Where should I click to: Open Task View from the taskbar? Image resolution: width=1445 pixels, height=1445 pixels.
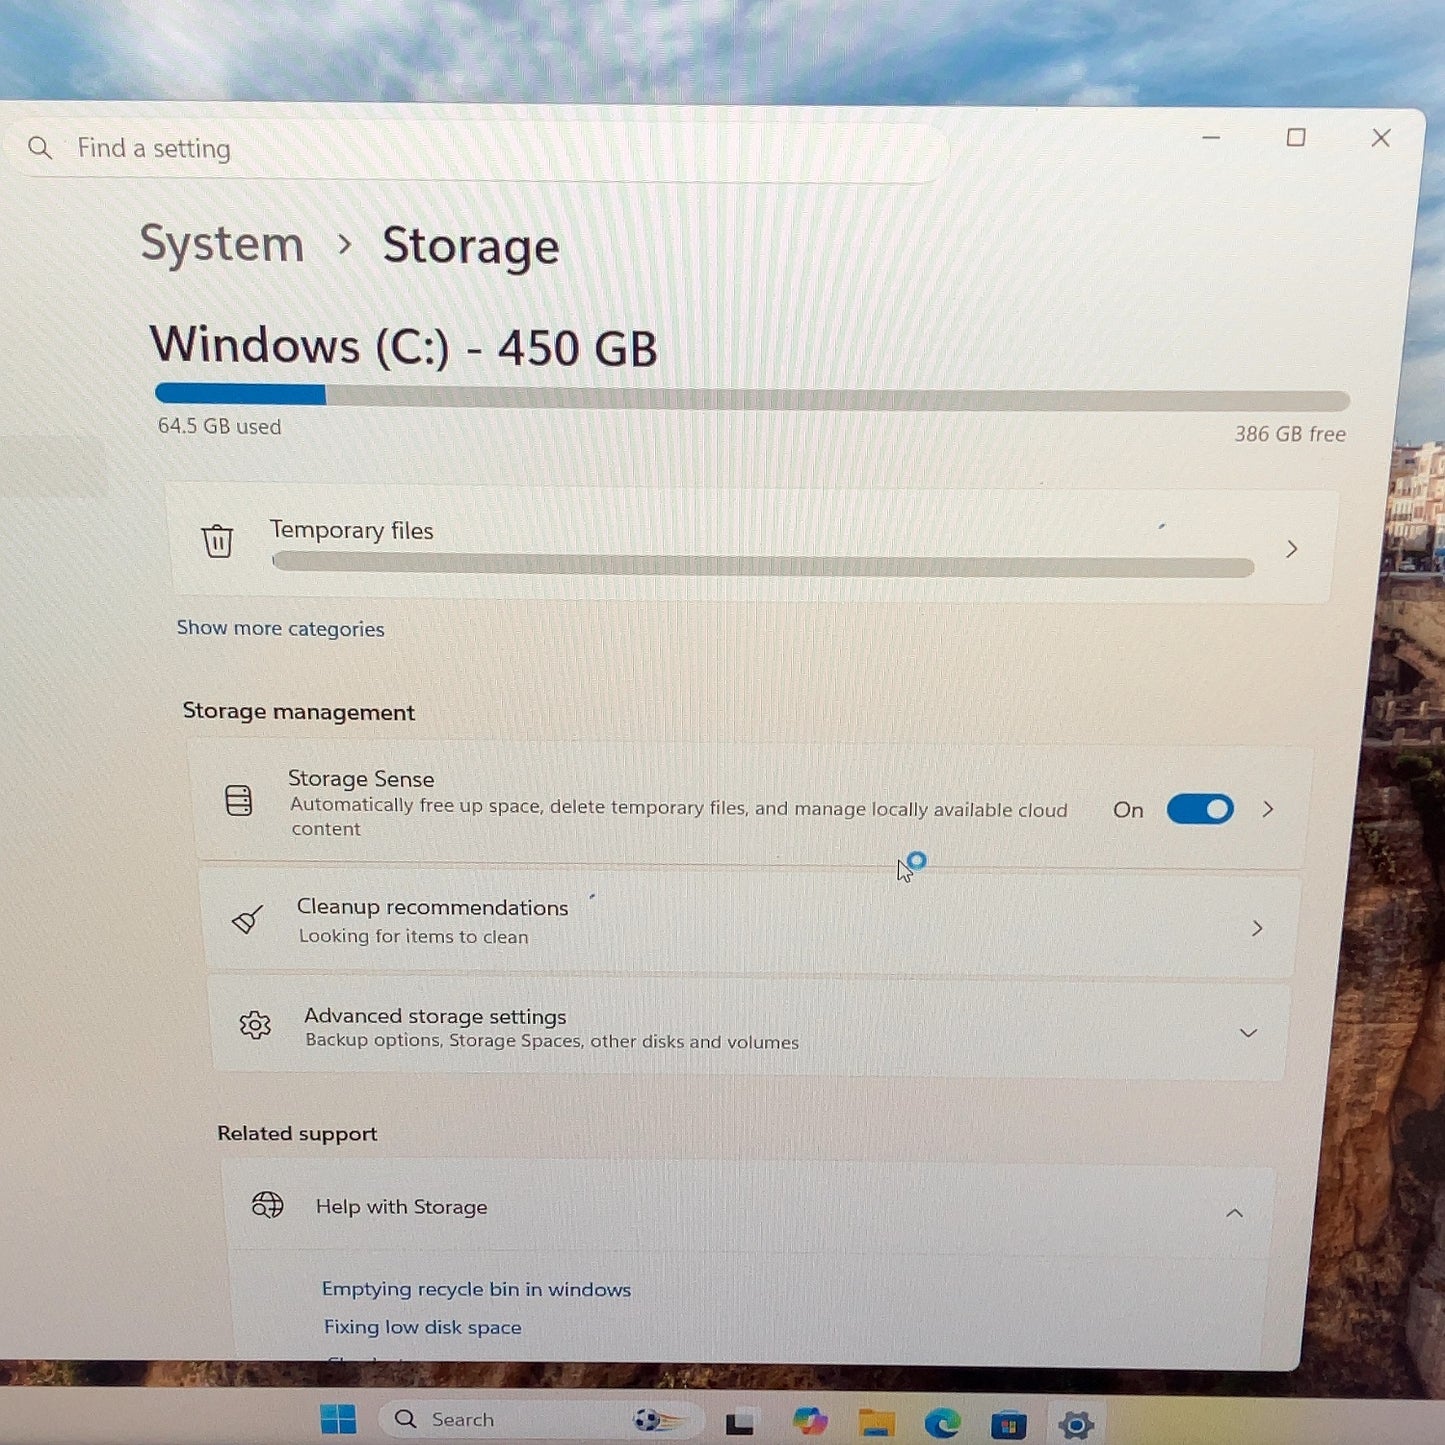tap(740, 1422)
